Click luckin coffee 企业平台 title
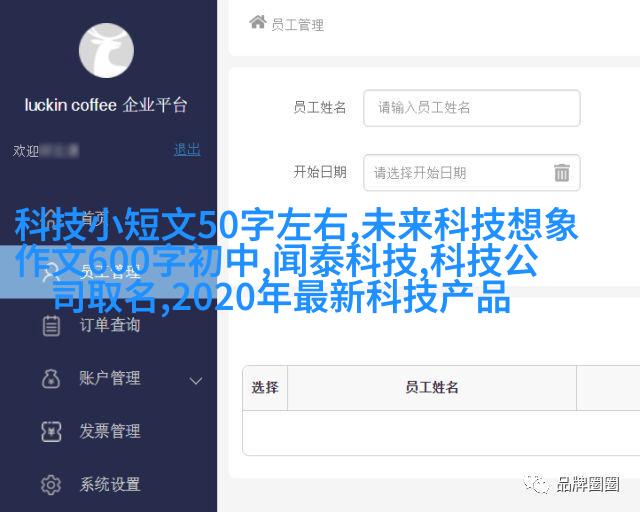Image resolution: width=640 pixels, height=512 pixels. pyautogui.click(x=106, y=105)
